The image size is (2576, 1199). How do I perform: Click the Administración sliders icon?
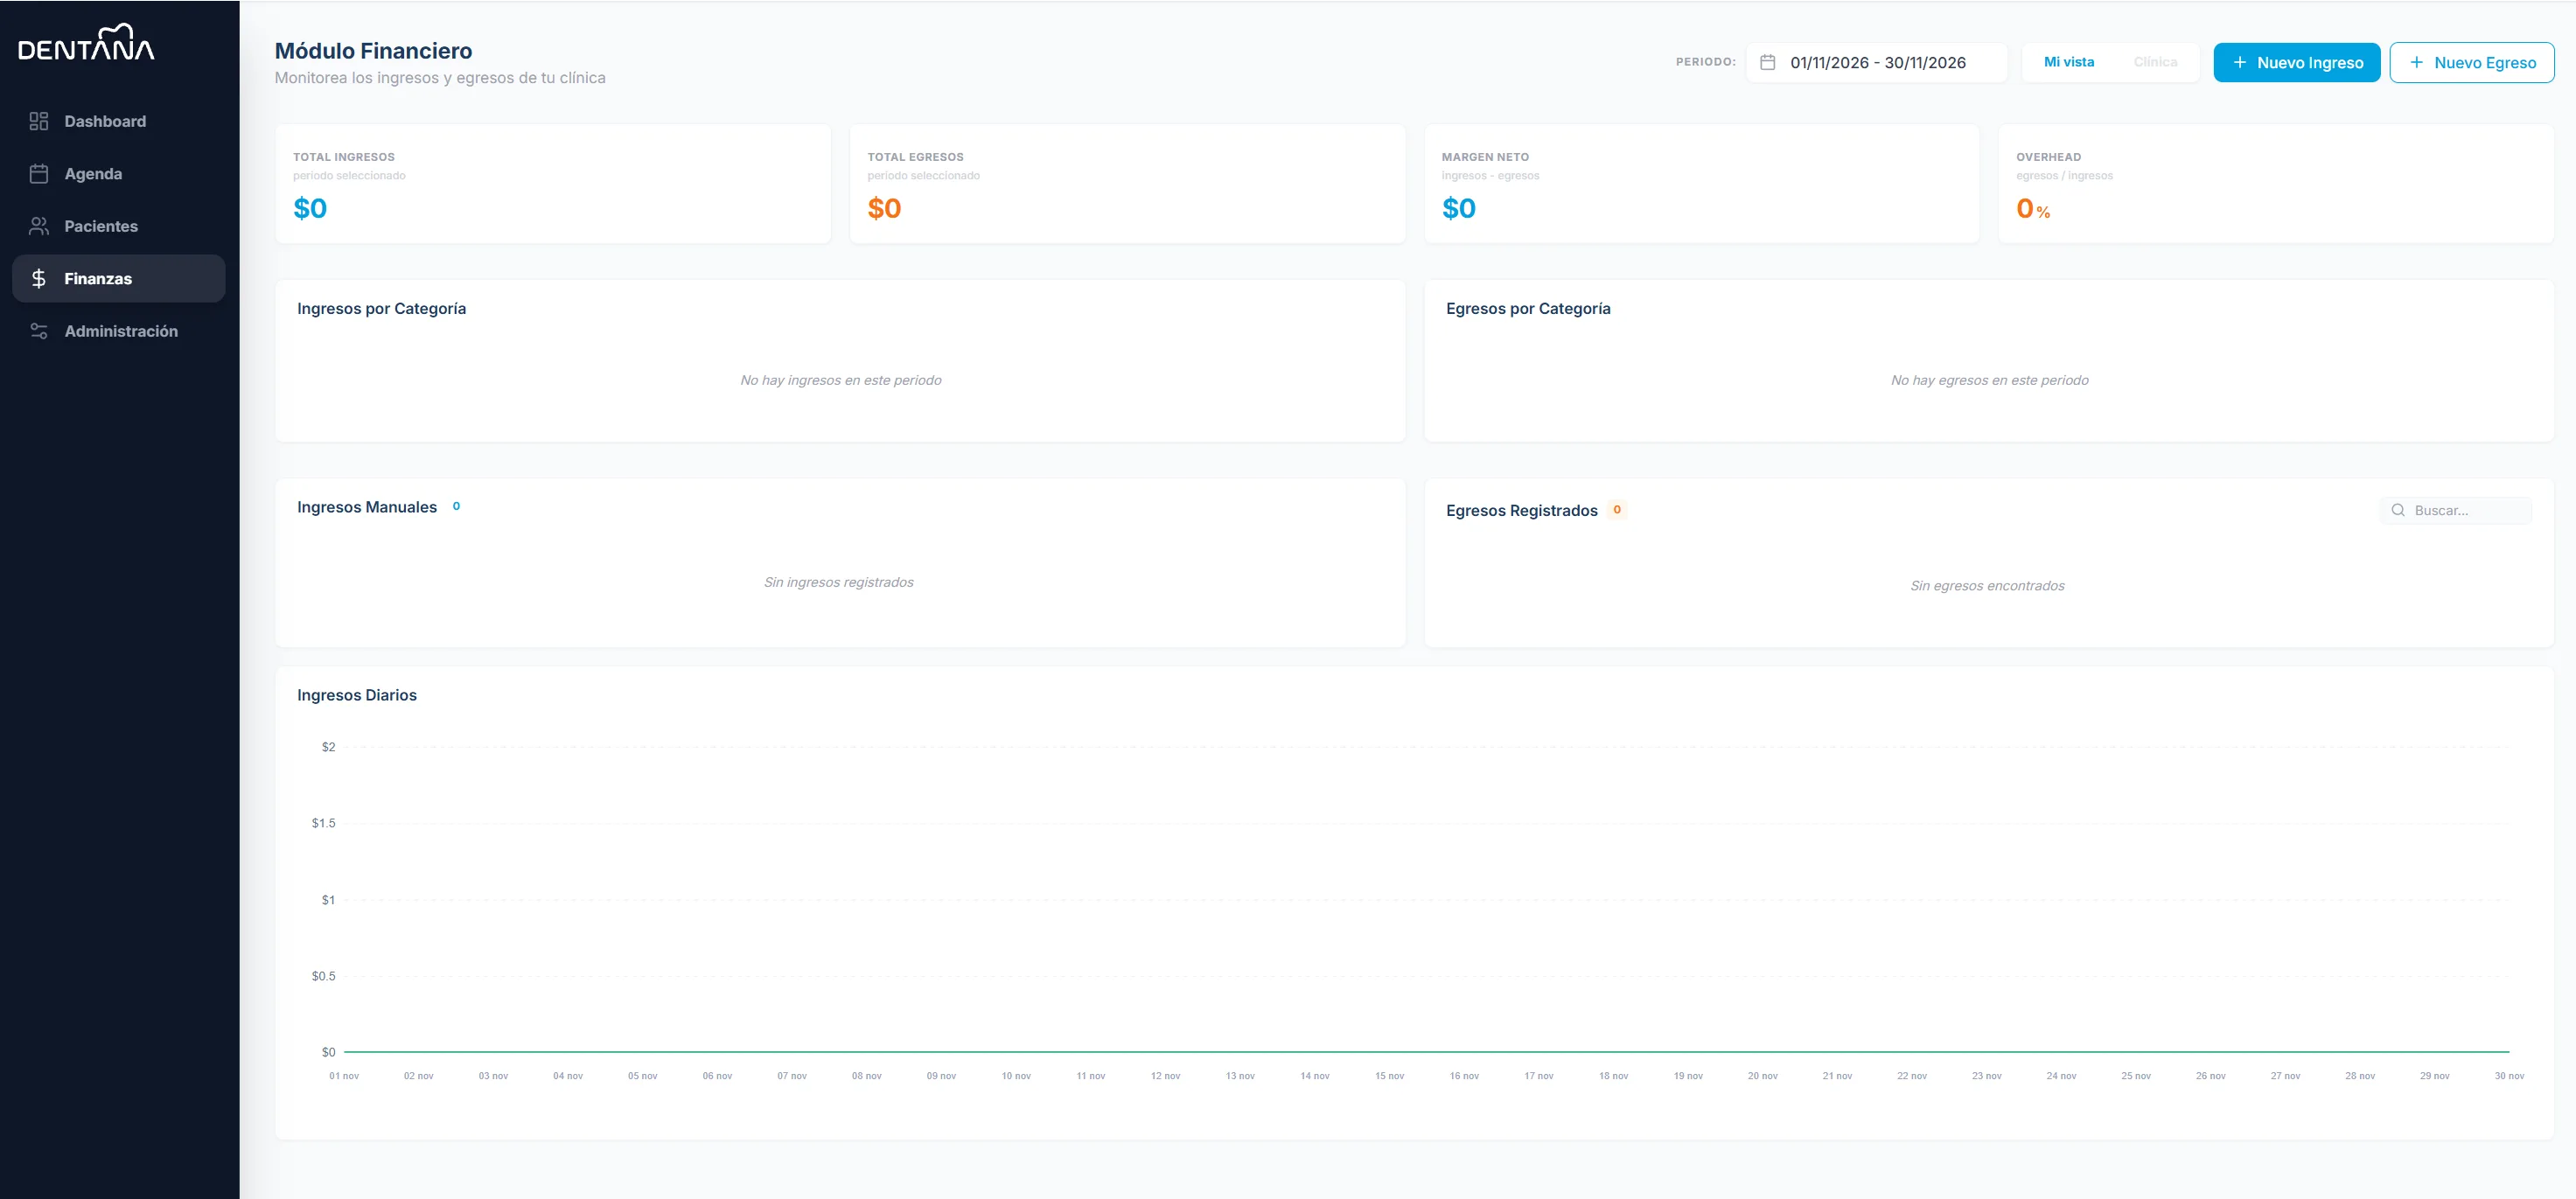pos(39,331)
